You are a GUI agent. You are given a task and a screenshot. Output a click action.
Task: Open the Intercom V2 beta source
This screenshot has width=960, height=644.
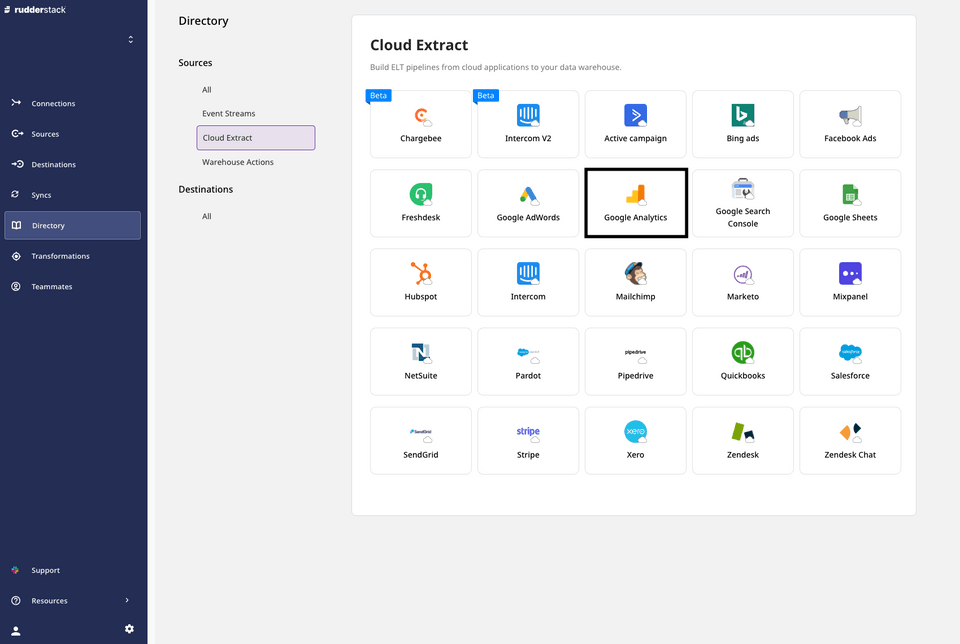[x=528, y=124]
